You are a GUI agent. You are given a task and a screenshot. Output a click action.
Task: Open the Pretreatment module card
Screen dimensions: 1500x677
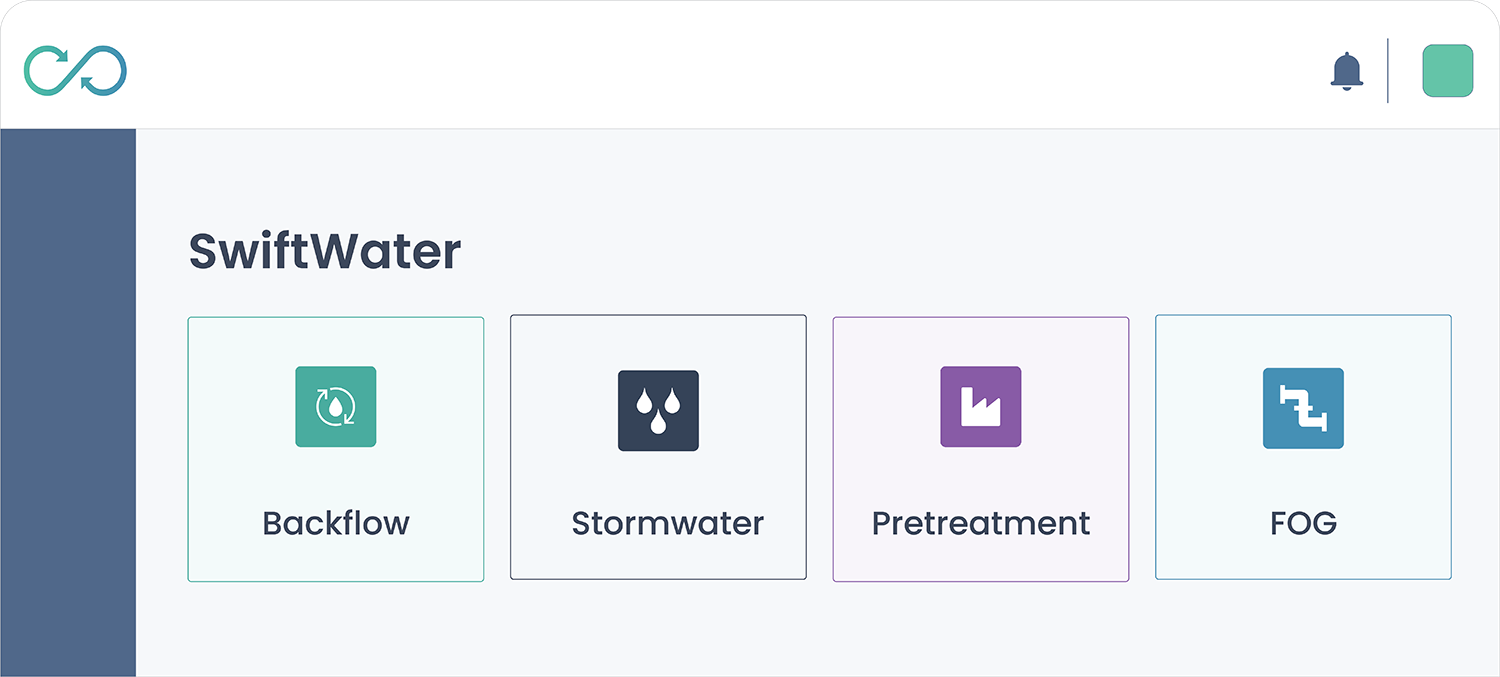coord(981,470)
